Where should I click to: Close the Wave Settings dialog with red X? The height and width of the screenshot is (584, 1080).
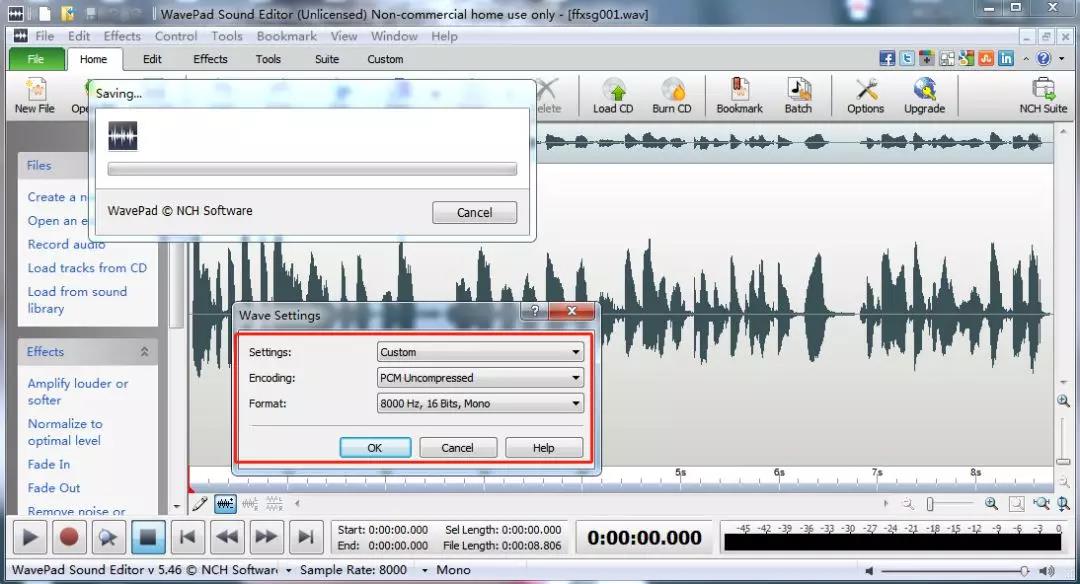click(x=572, y=311)
